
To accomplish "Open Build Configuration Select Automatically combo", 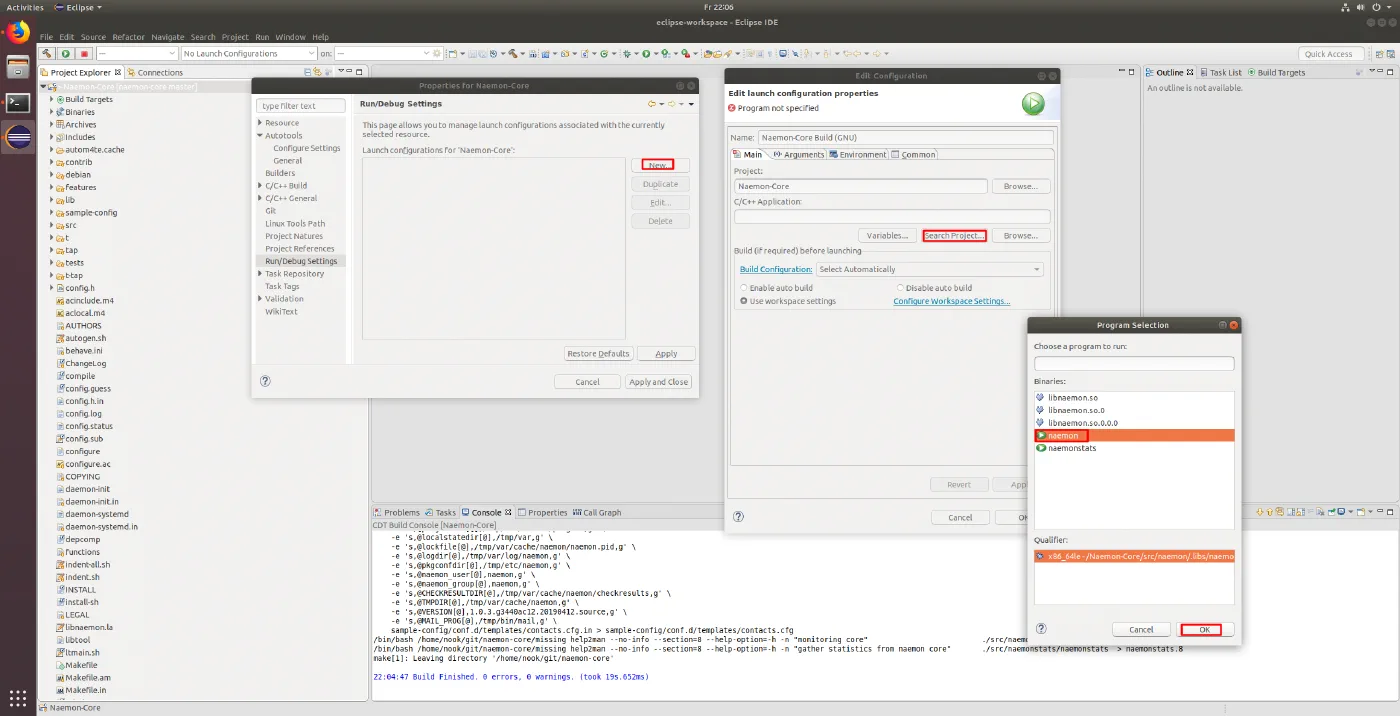I will click(x=930, y=269).
